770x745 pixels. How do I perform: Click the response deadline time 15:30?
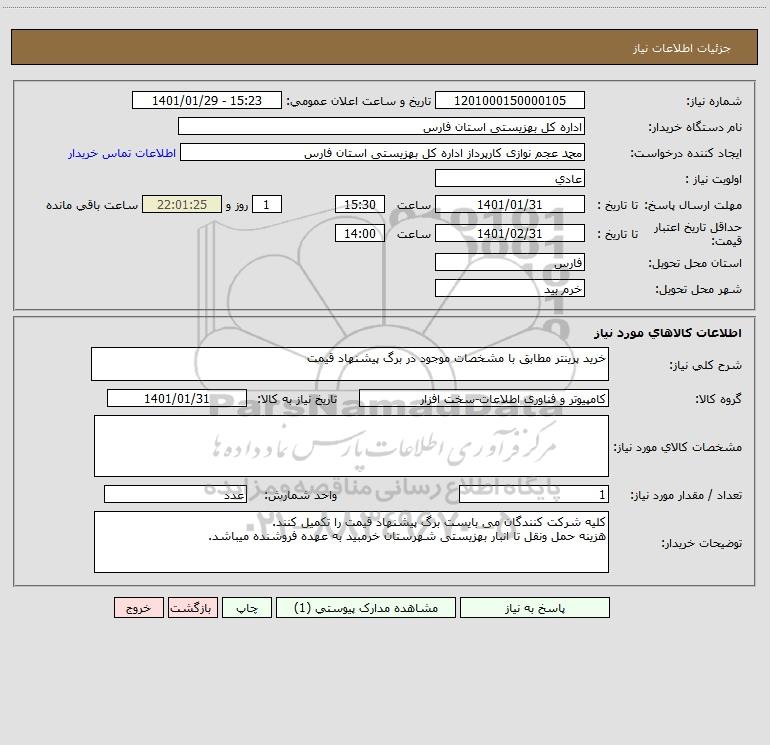coord(359,204)
